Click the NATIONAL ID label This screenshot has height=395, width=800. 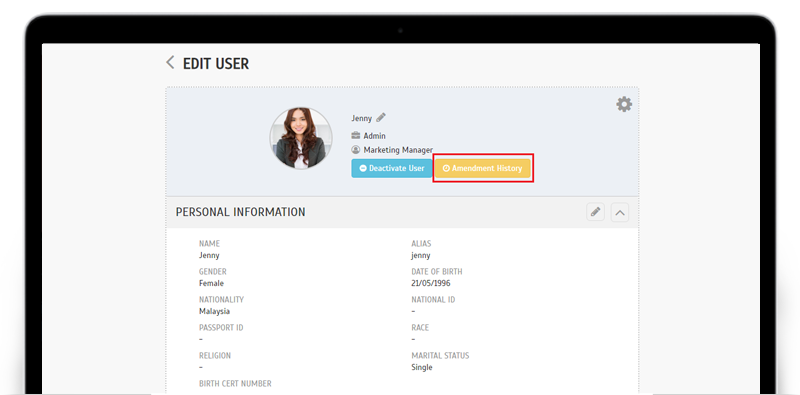tap(433, 300)
